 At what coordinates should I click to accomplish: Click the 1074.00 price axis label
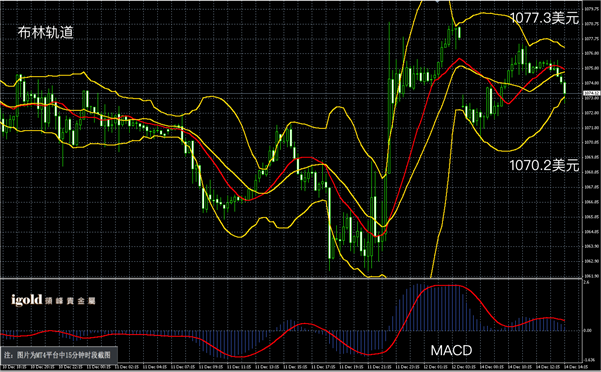591,83
